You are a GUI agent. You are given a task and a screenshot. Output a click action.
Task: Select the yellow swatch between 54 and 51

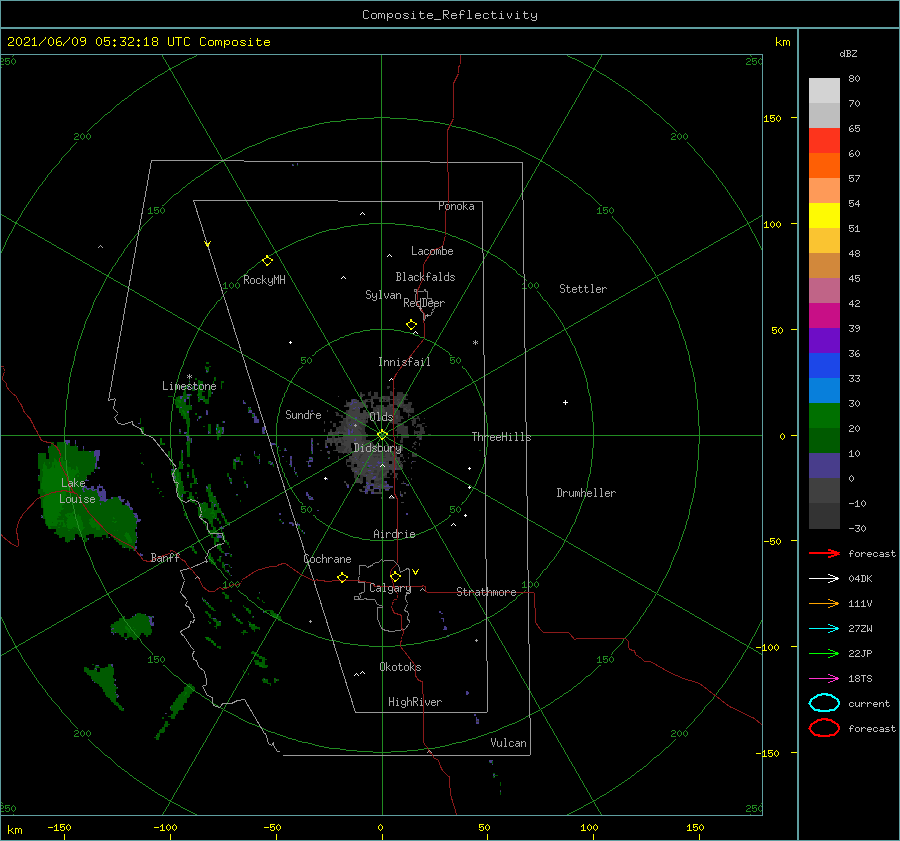click(x=824, y=216)
